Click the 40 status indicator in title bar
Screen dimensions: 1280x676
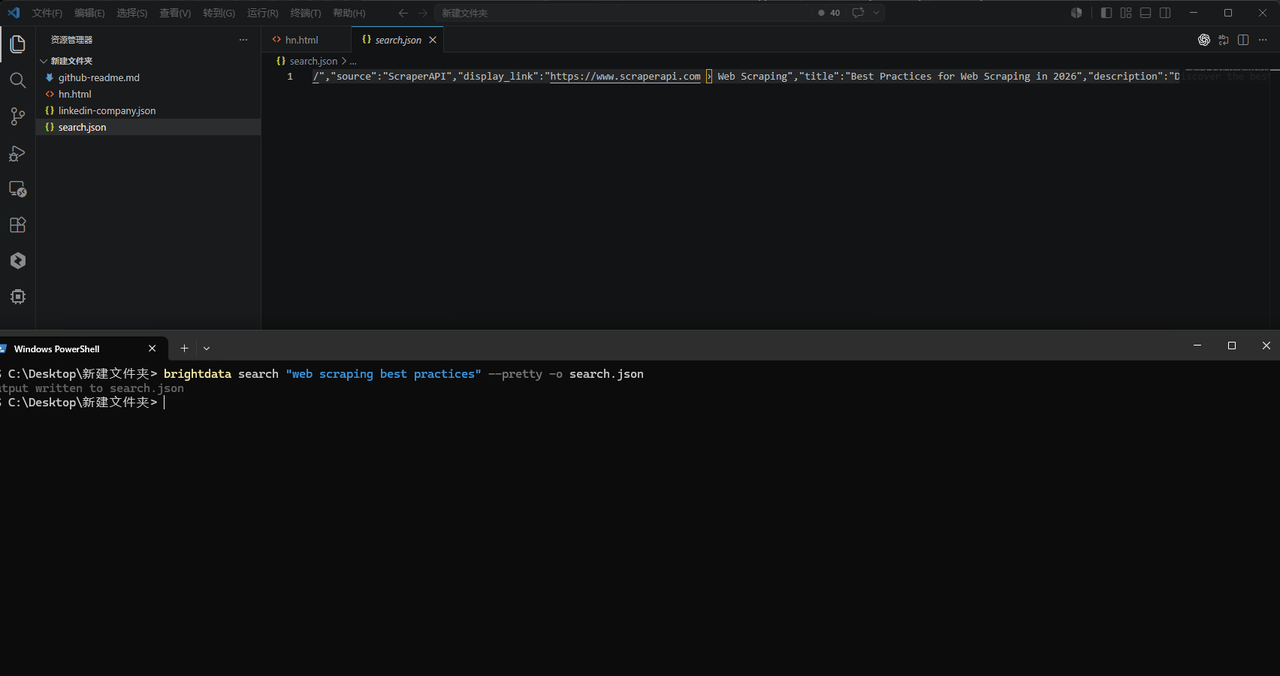(x=829, y=13)
